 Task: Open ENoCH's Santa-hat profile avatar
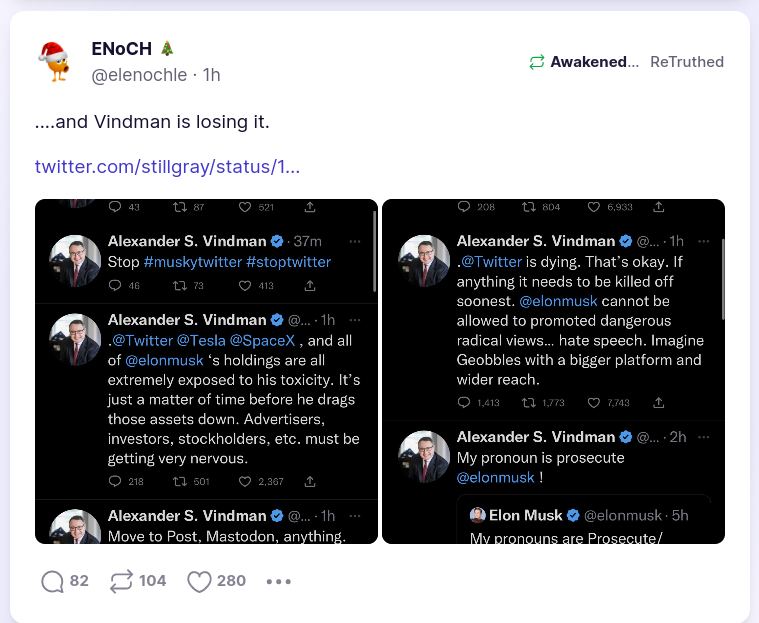click(55, 61)
